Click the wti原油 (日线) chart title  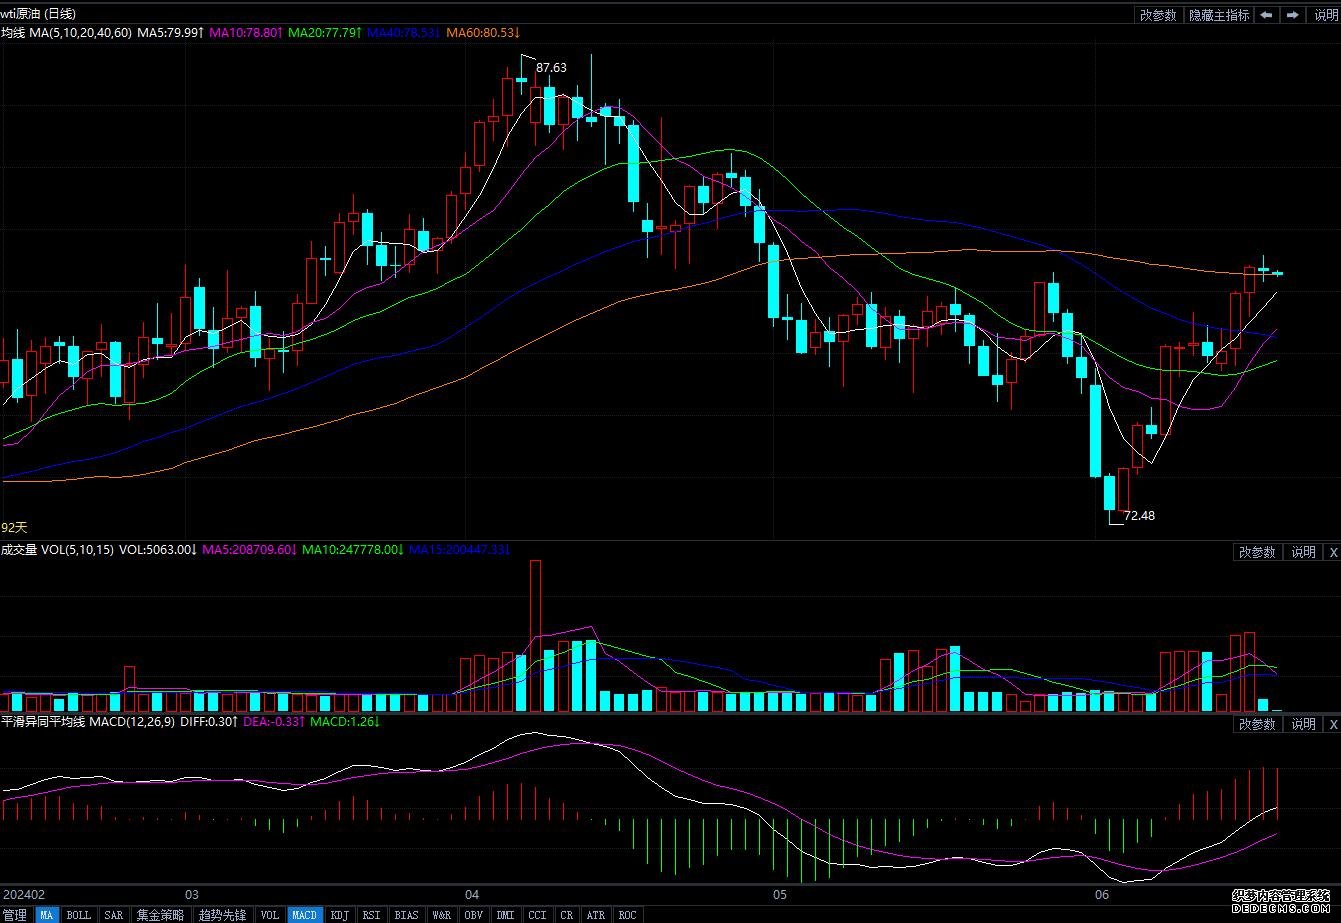[38, 14]
